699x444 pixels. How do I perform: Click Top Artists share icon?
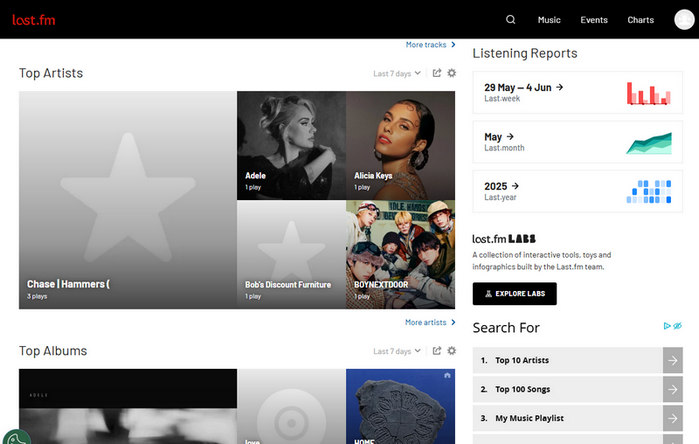437,73
